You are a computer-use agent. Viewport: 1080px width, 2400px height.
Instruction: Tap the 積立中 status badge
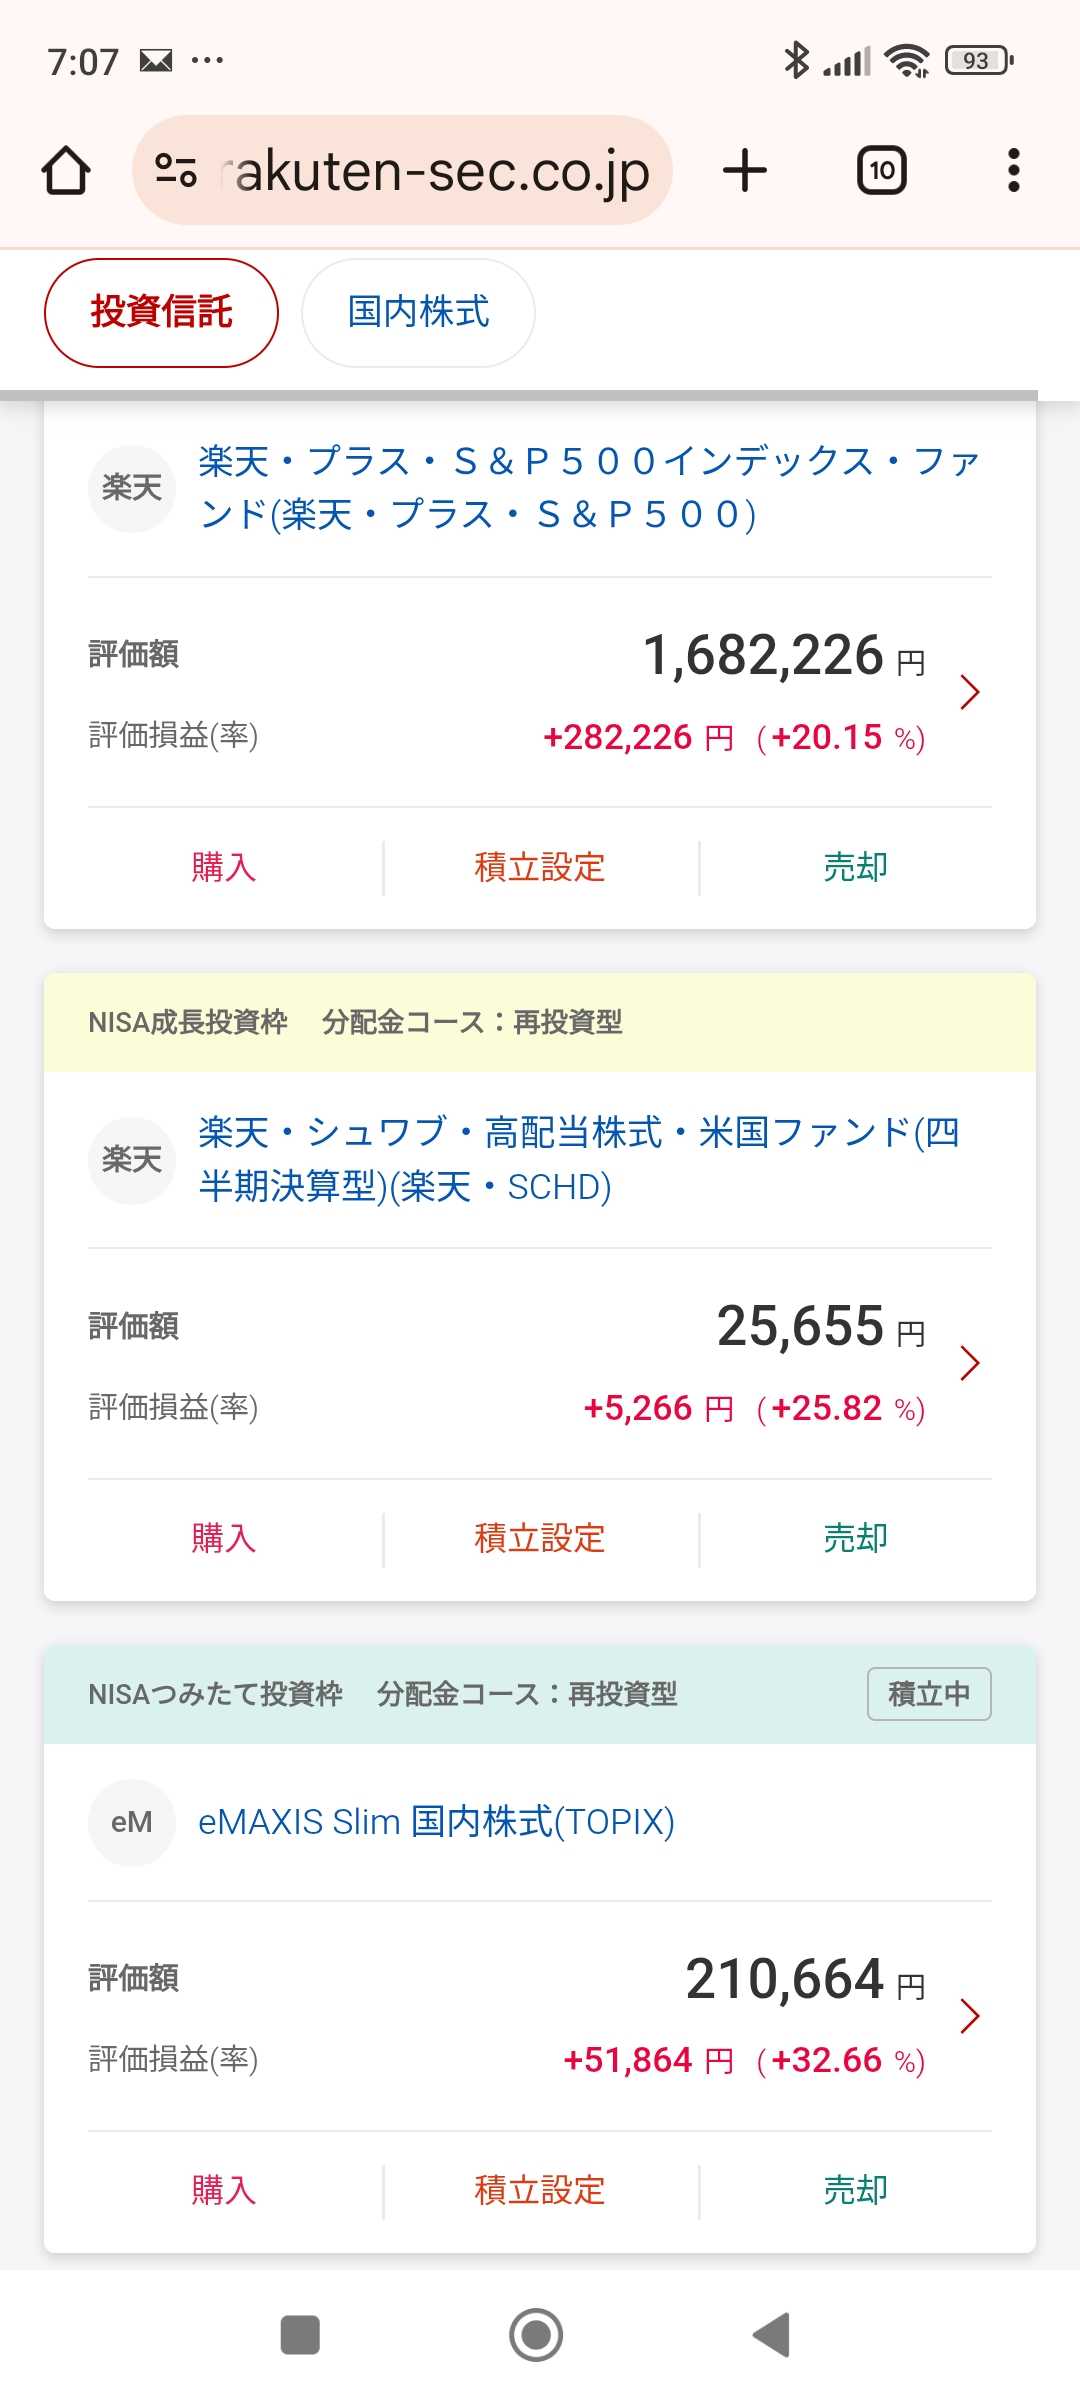[929, 1694]
